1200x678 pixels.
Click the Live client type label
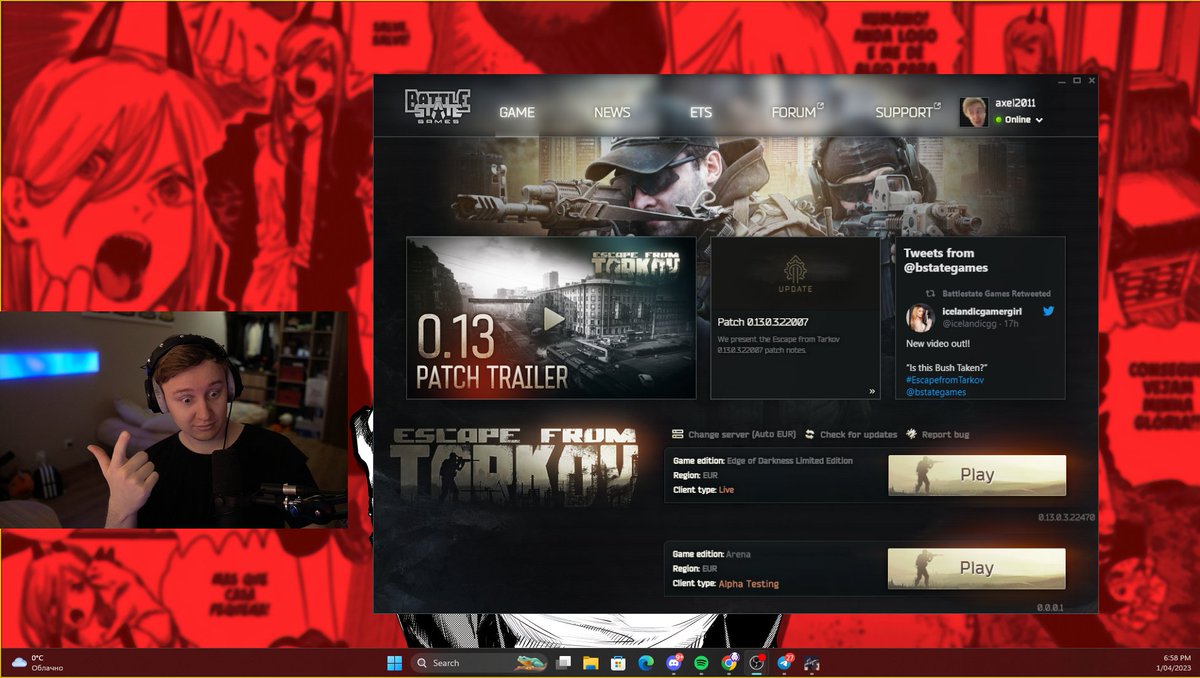tap(726, 490)
